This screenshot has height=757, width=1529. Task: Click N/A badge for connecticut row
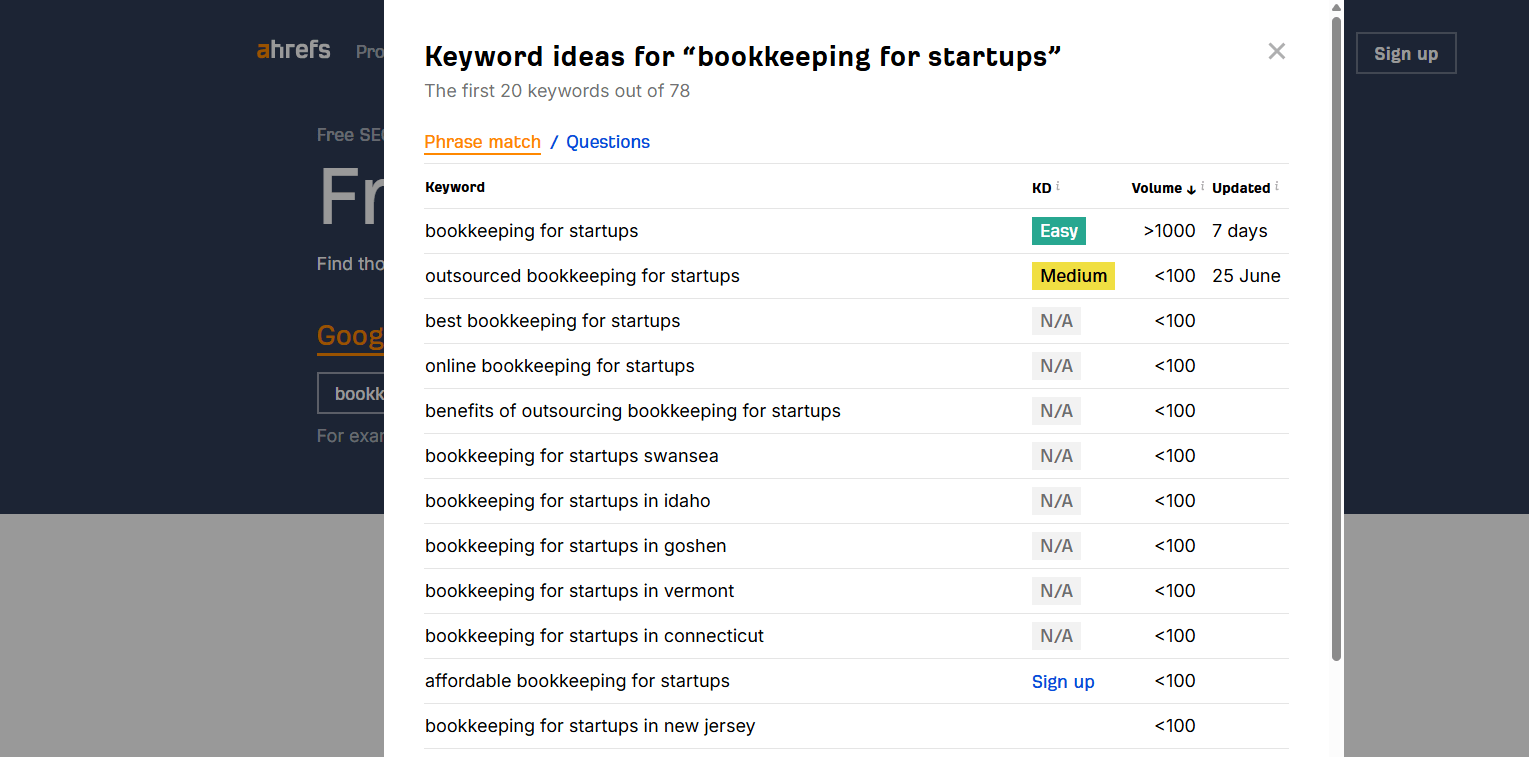[1056, 636]
